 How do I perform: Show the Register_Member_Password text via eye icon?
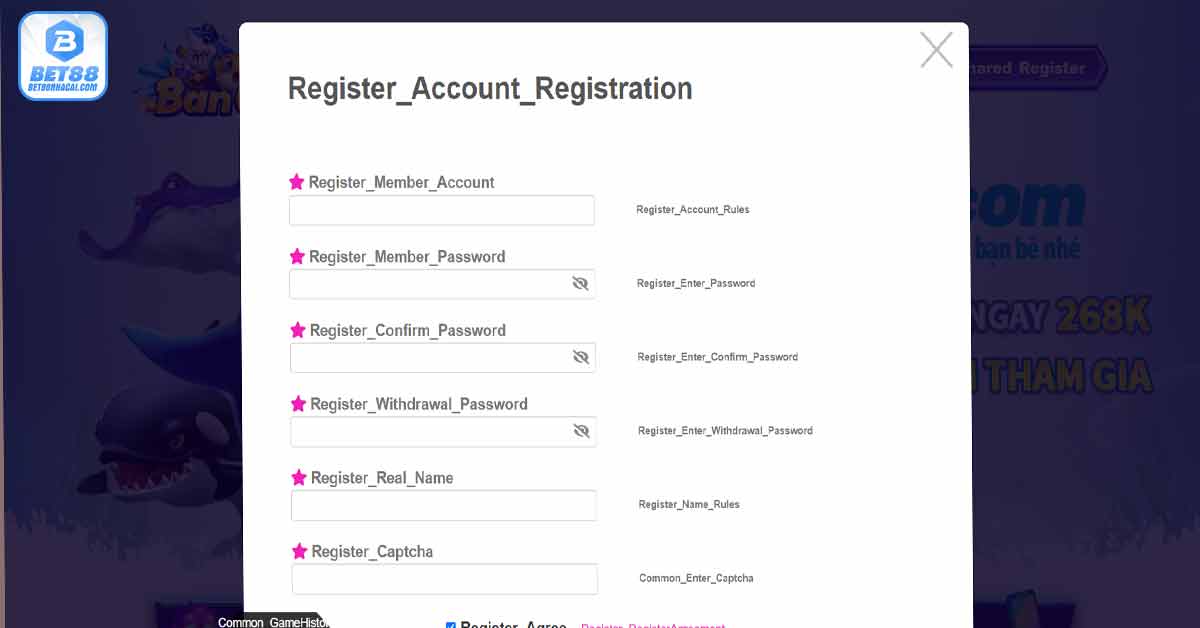(x=580, y=284)
